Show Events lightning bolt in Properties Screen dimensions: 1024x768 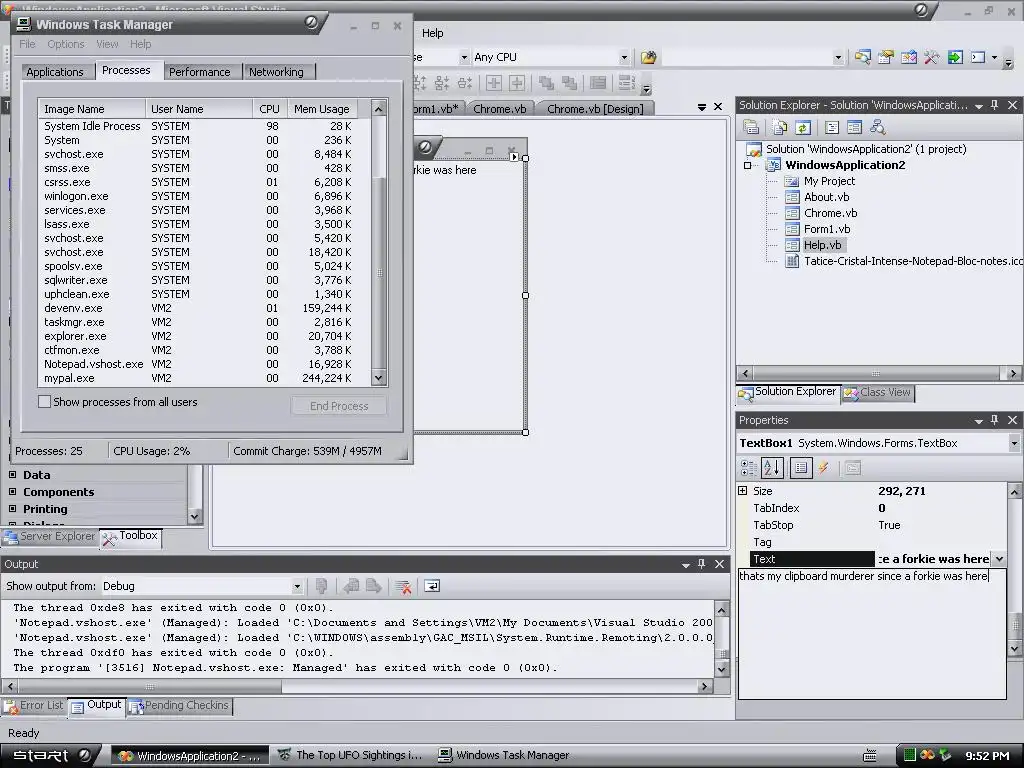click(x=824, y=468)
